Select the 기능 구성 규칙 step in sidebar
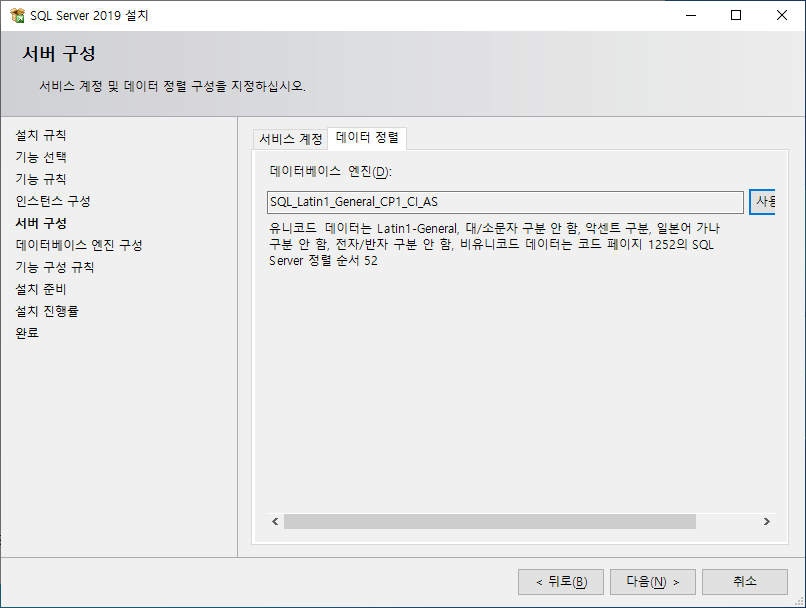806x608 pixels. (x=55, y=267)
